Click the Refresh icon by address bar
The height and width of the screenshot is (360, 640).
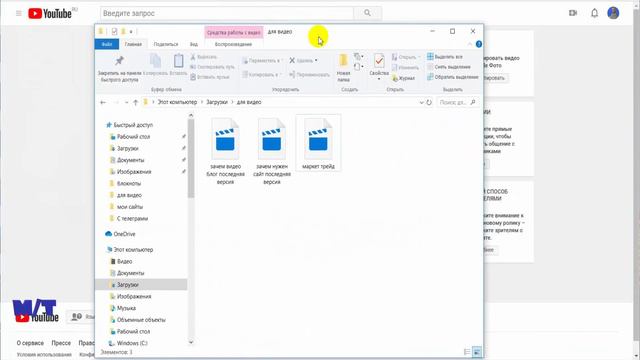(429, 102)
